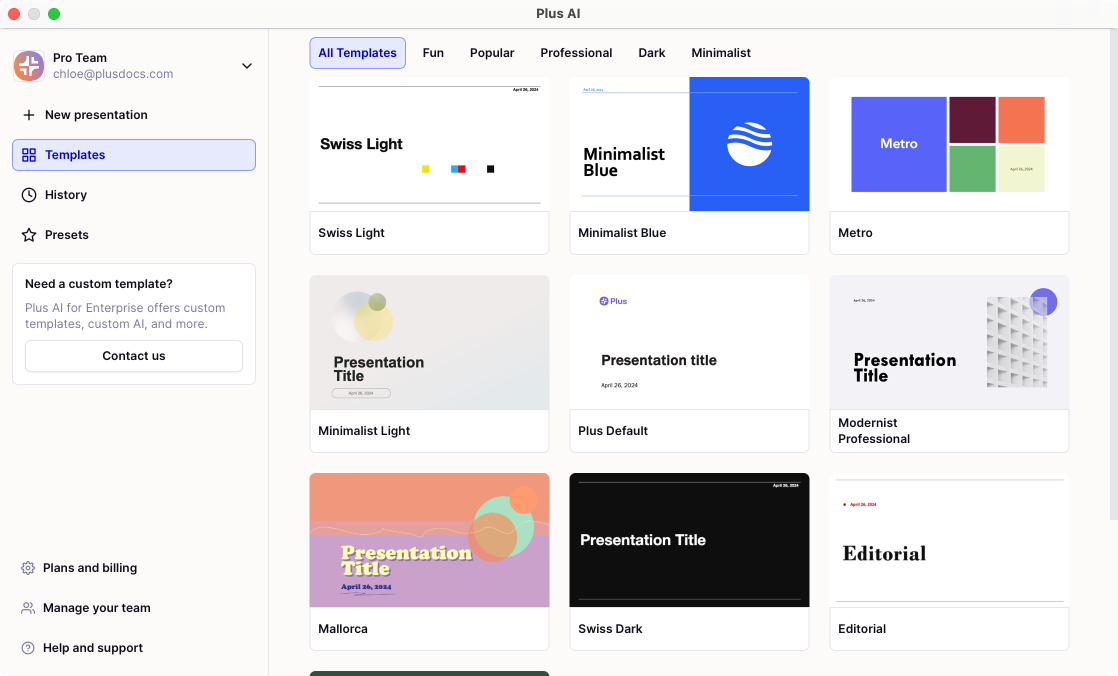Image resolution: width=1118 pixels, height=676 pixels.
Task: Go to the History label
Action: [66, 195]
